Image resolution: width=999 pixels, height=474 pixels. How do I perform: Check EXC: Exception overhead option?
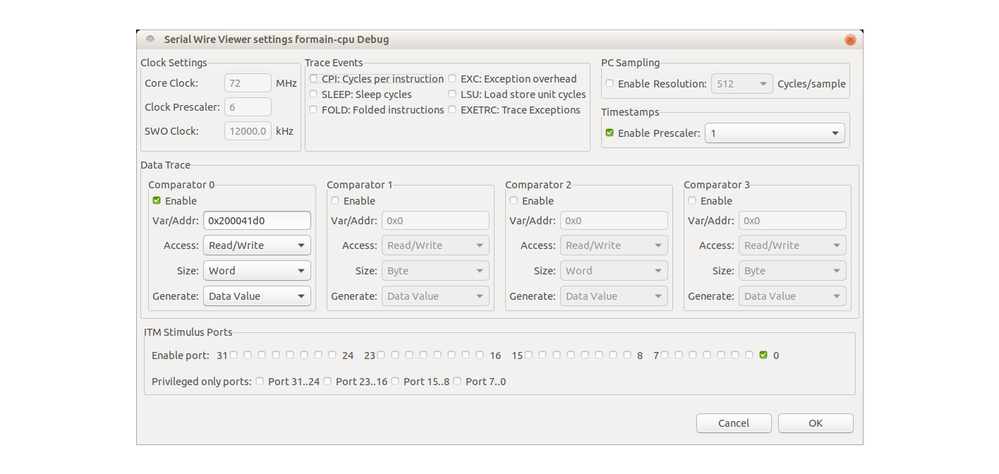[x=452, y=79]
